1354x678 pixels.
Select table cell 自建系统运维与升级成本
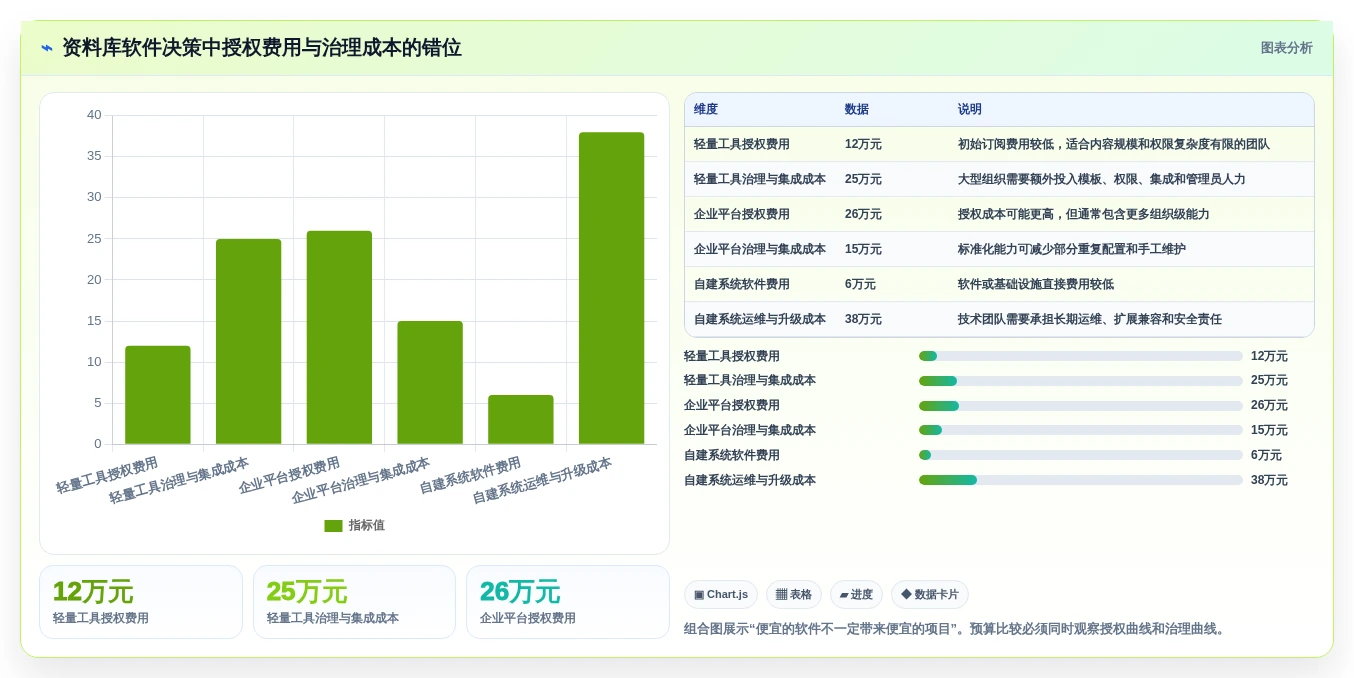click(x=760, y=319)
